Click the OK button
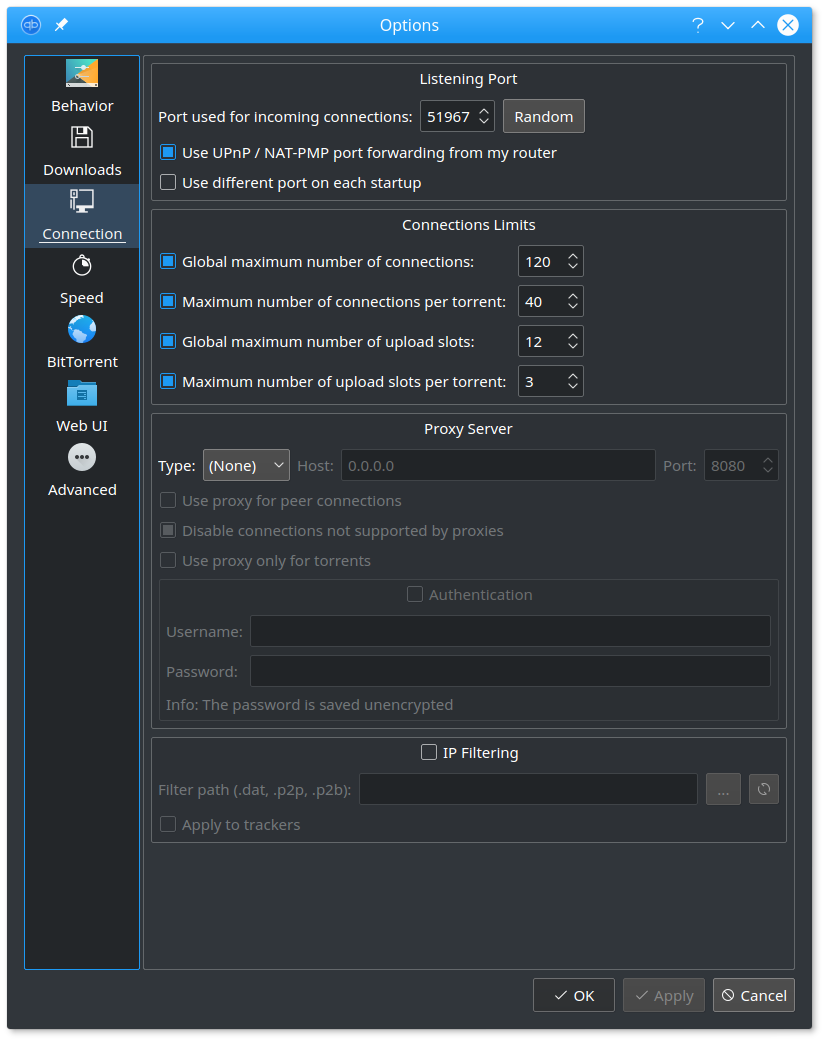The image size is (825, 1042). click(574, 995)
